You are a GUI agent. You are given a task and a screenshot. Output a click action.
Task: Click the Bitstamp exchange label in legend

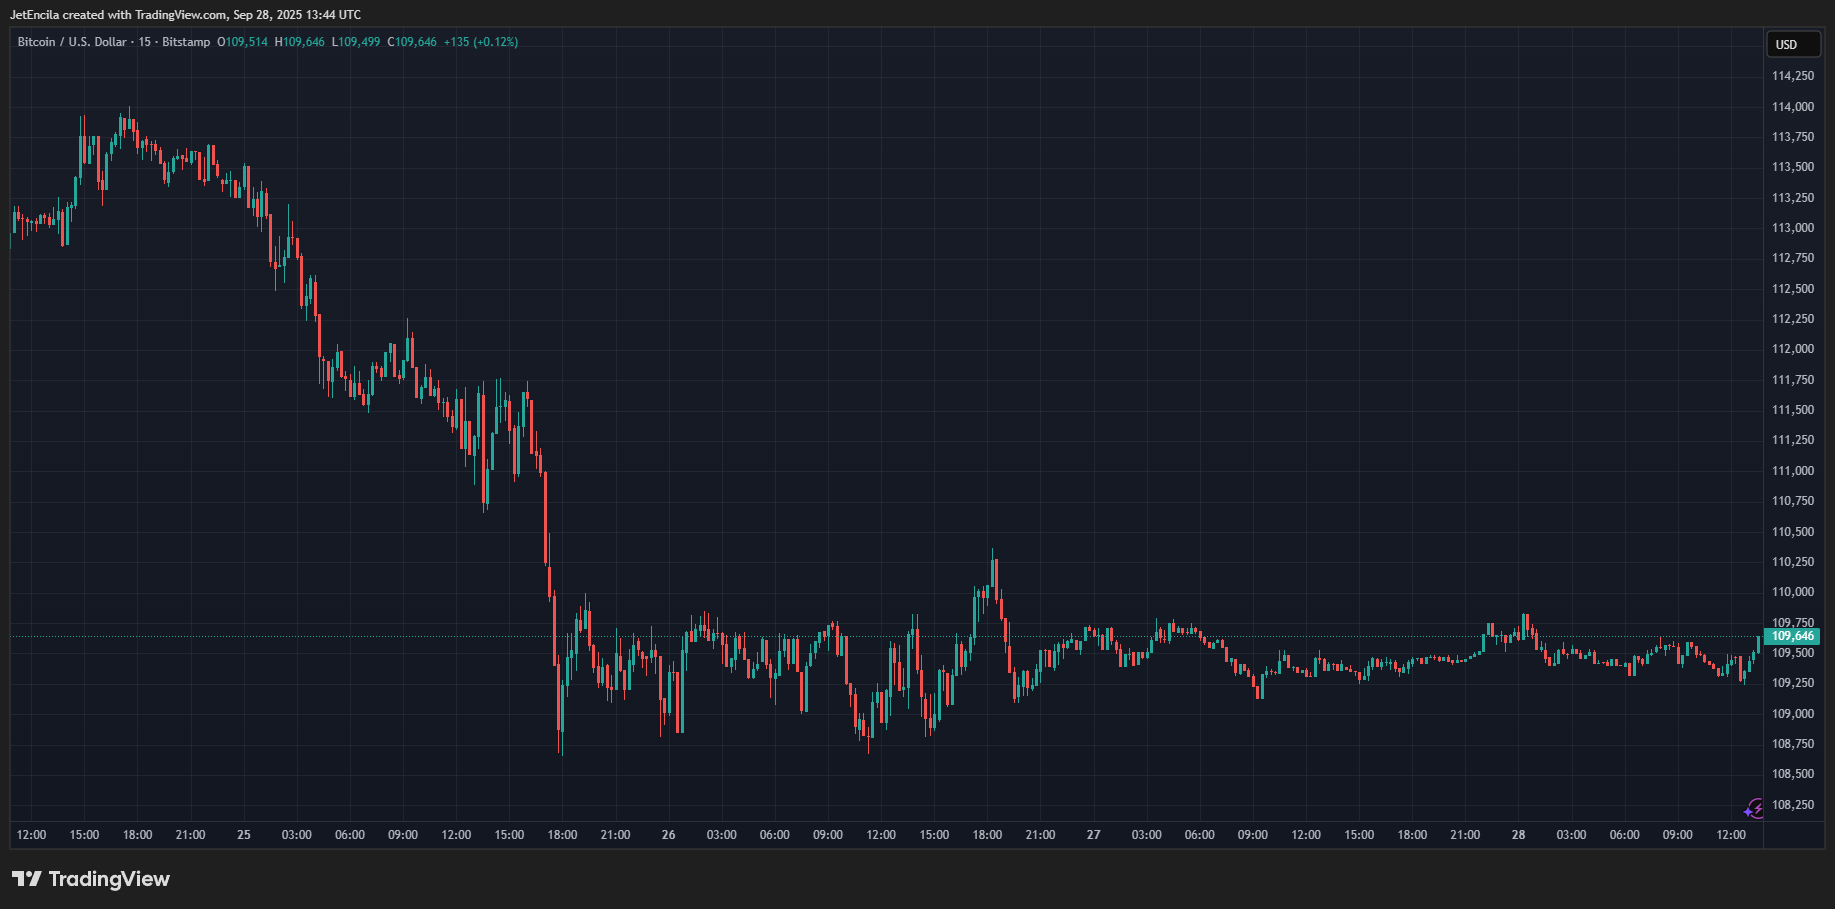[186, 42]
